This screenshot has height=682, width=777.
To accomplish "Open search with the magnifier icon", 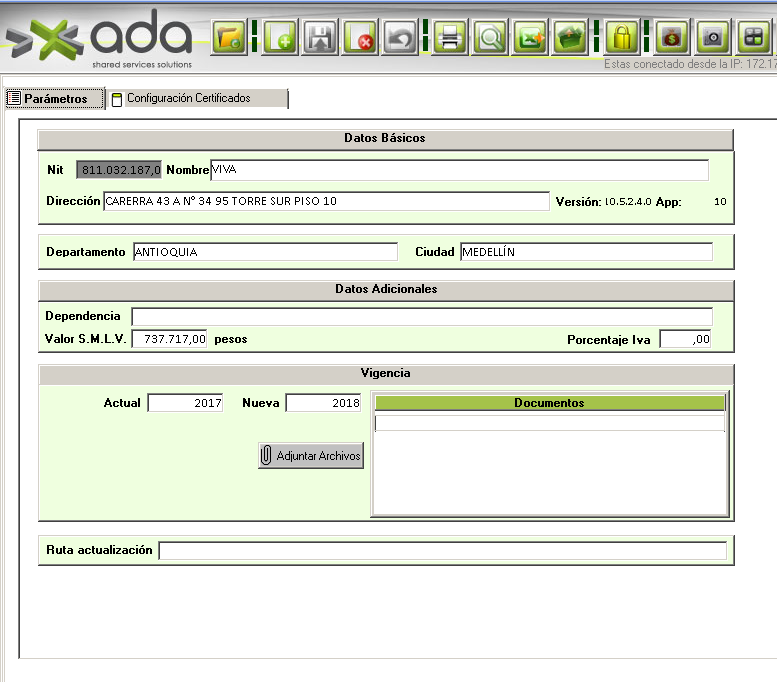I will click(x=490, y=38).
